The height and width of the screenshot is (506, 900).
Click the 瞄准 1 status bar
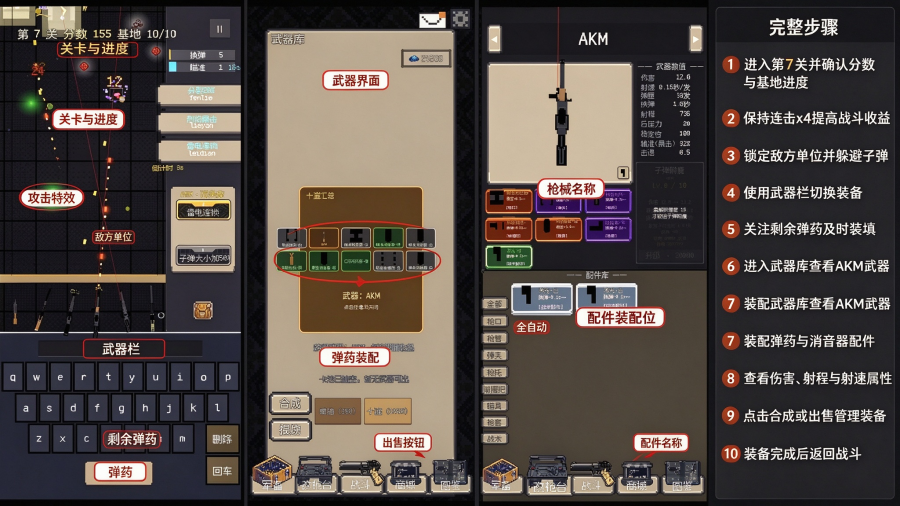tap(204, 67)
